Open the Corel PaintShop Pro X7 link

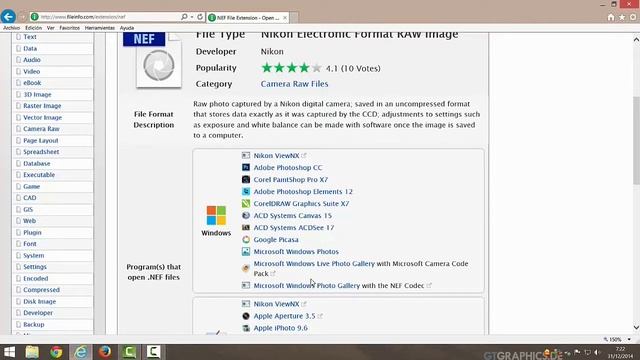tap(291, 179)
